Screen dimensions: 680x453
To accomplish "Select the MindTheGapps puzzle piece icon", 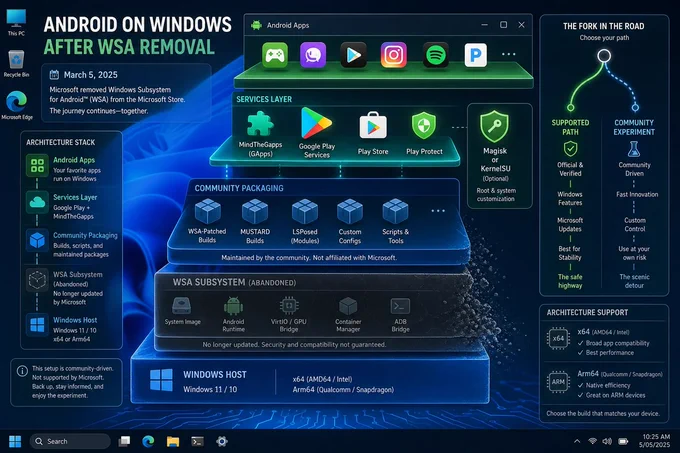I will point(260,124).
